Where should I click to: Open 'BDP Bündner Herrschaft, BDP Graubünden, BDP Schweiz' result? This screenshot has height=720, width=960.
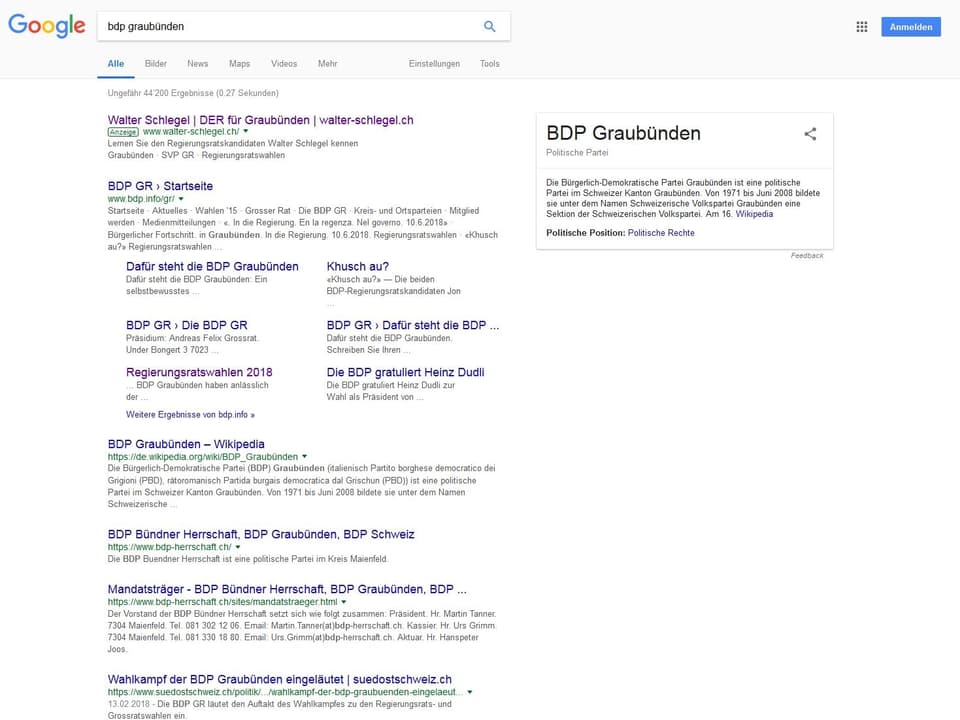261,534
